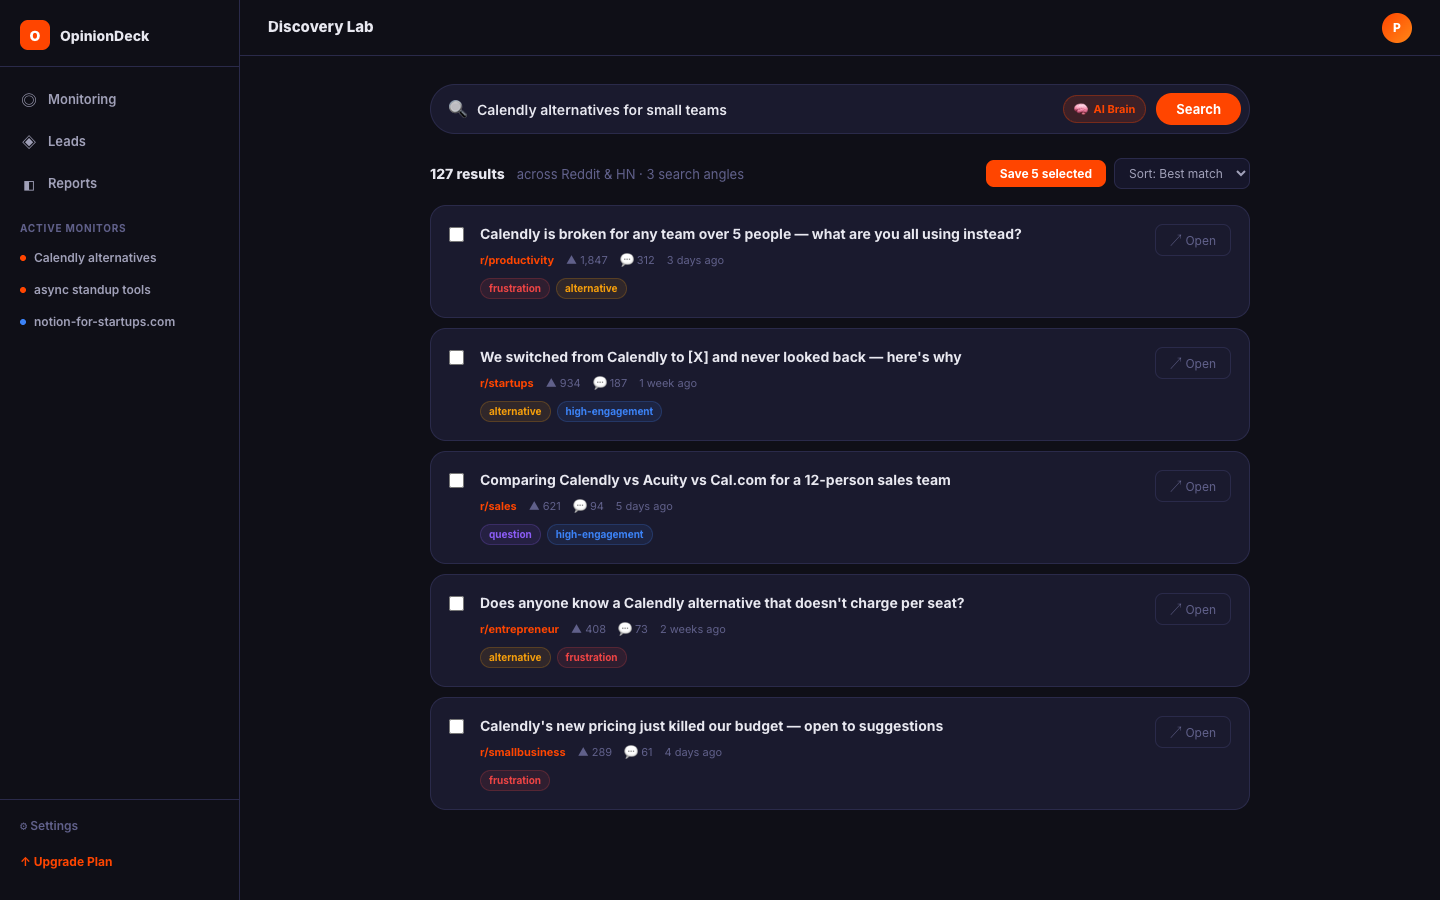Open Settings via the gear icon
The height and width of the screenshot is (900, 1440).
point(22,825)
